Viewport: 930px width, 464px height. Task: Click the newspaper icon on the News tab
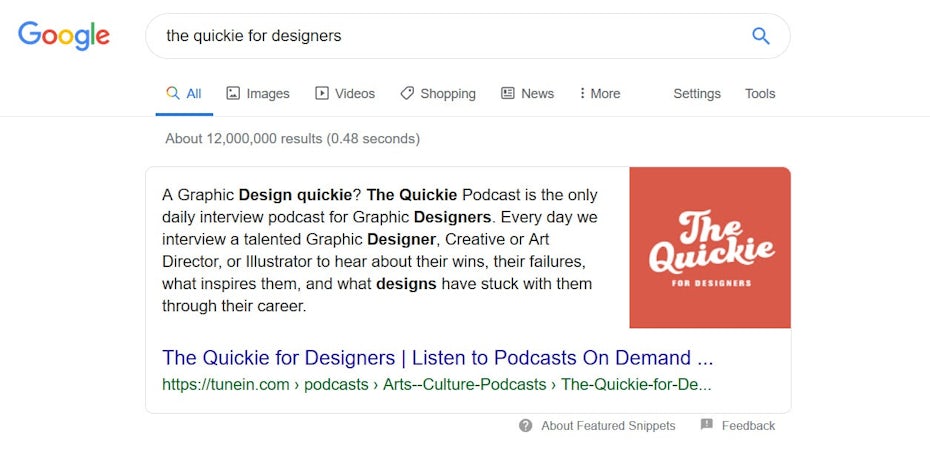click(508, 93)
